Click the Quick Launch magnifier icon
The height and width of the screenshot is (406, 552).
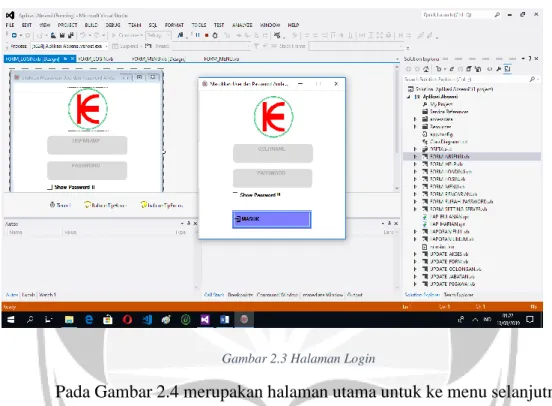(497, 15)
